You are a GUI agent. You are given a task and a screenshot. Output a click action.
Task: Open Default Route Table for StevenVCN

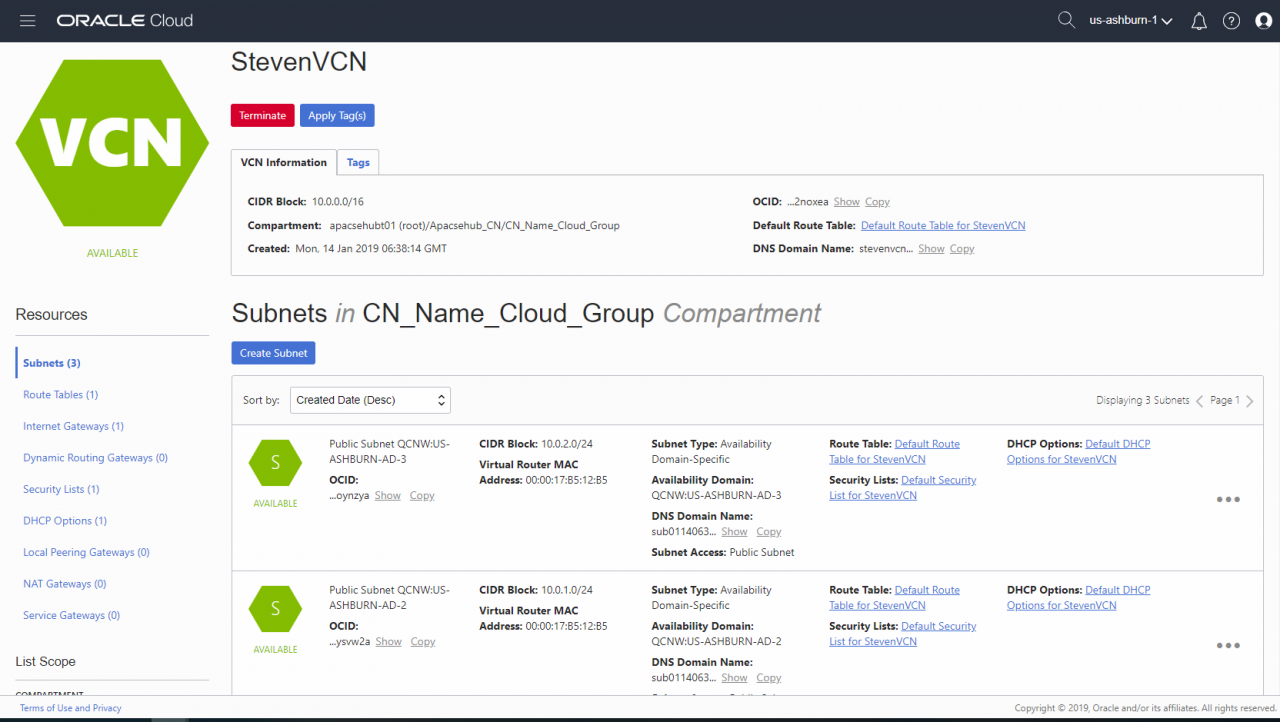942,225
